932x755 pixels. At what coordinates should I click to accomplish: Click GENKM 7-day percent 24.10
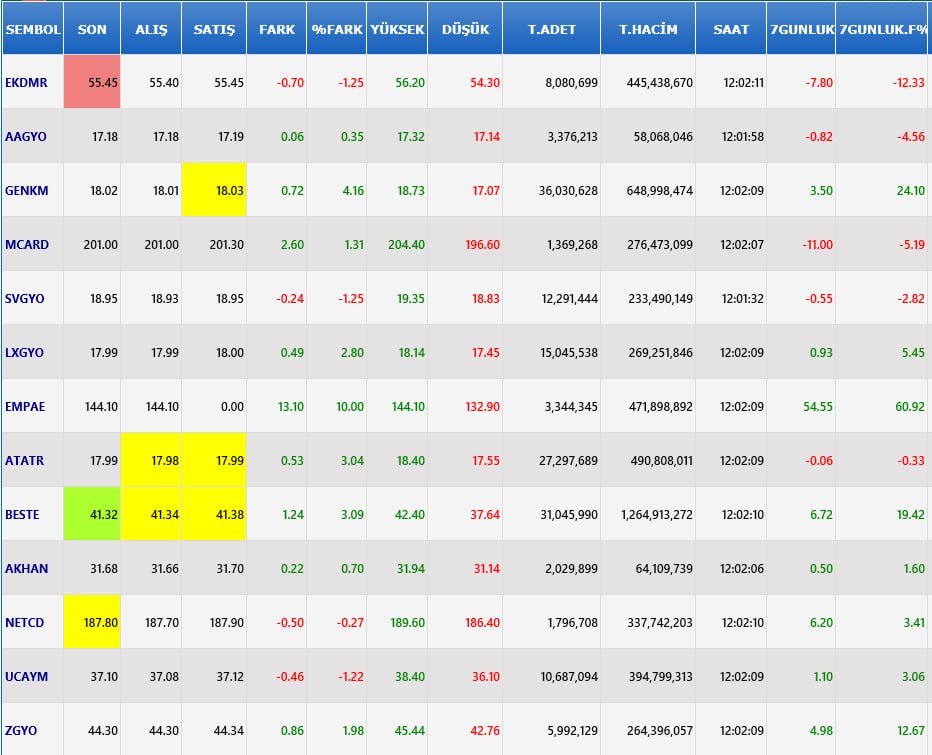(911, 191)
